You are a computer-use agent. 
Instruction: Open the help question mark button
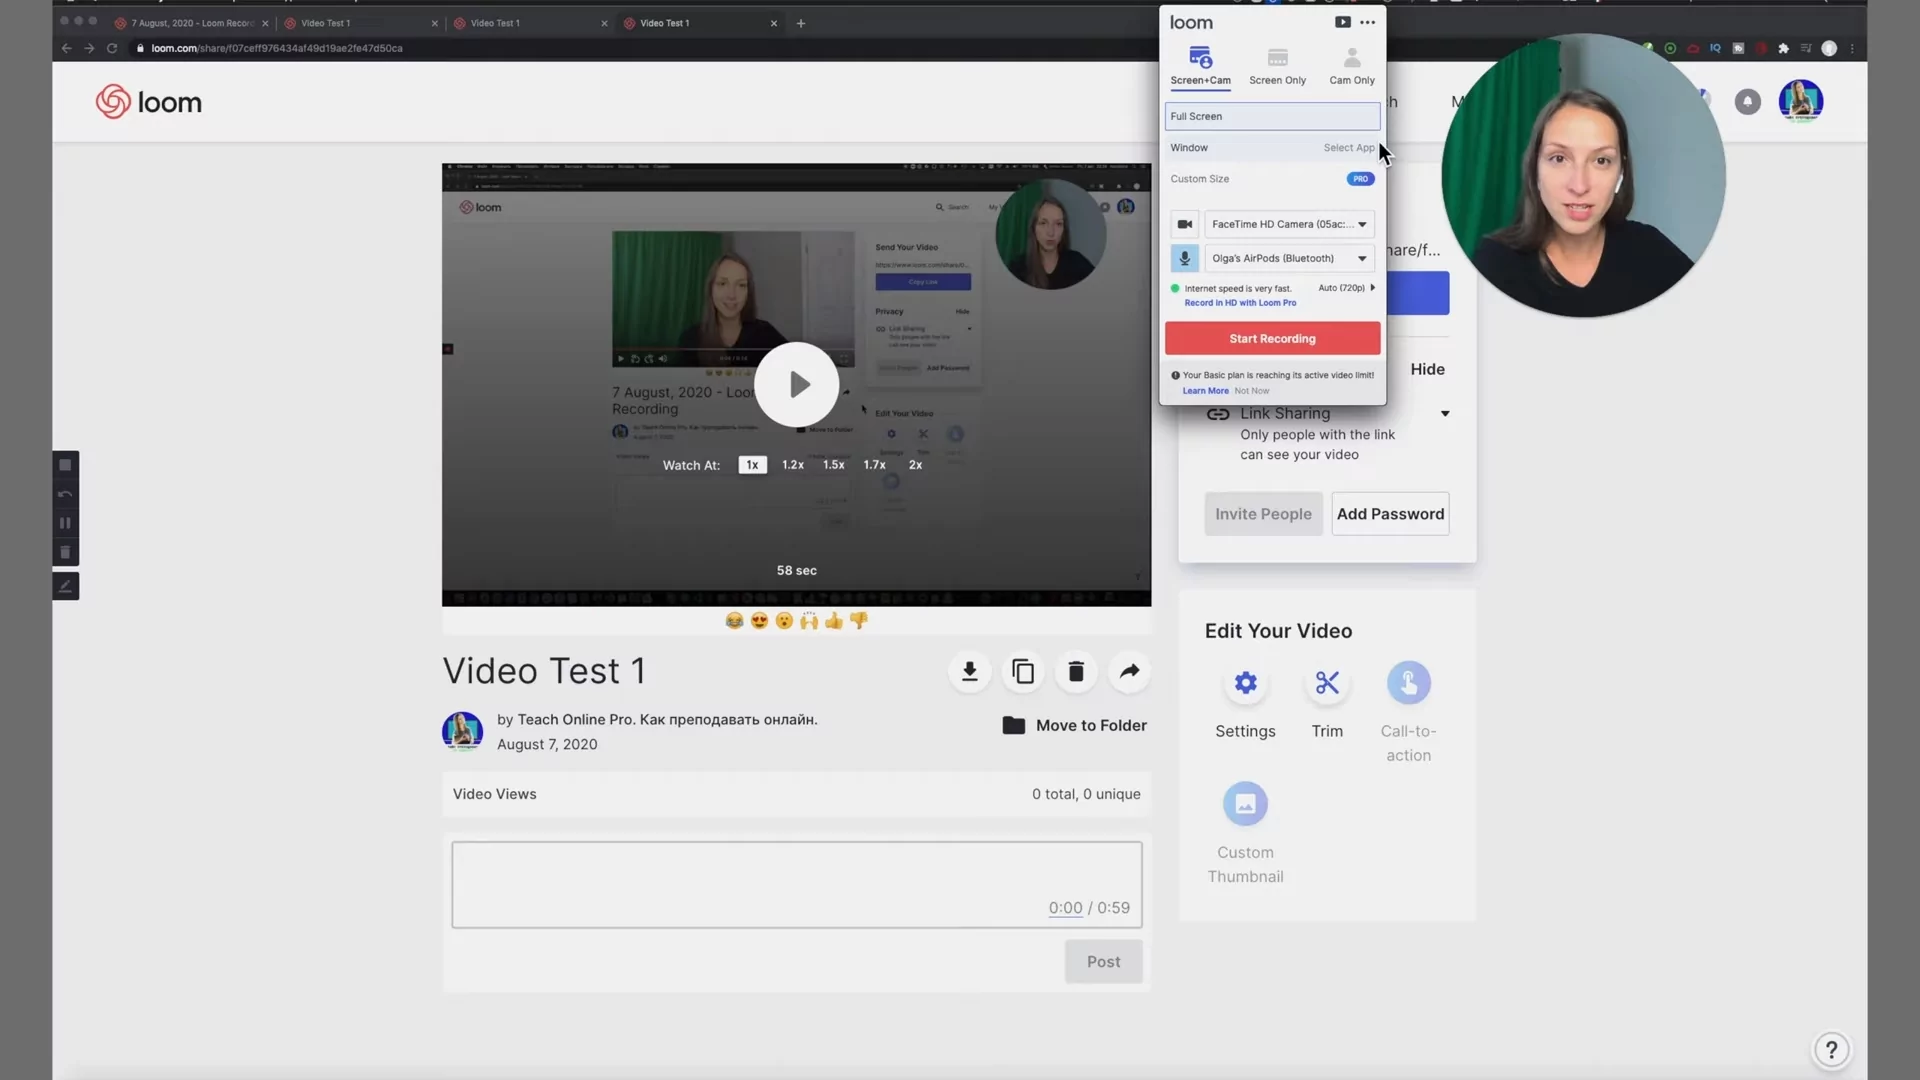pyautogui.click(x=1831, y=1050)
